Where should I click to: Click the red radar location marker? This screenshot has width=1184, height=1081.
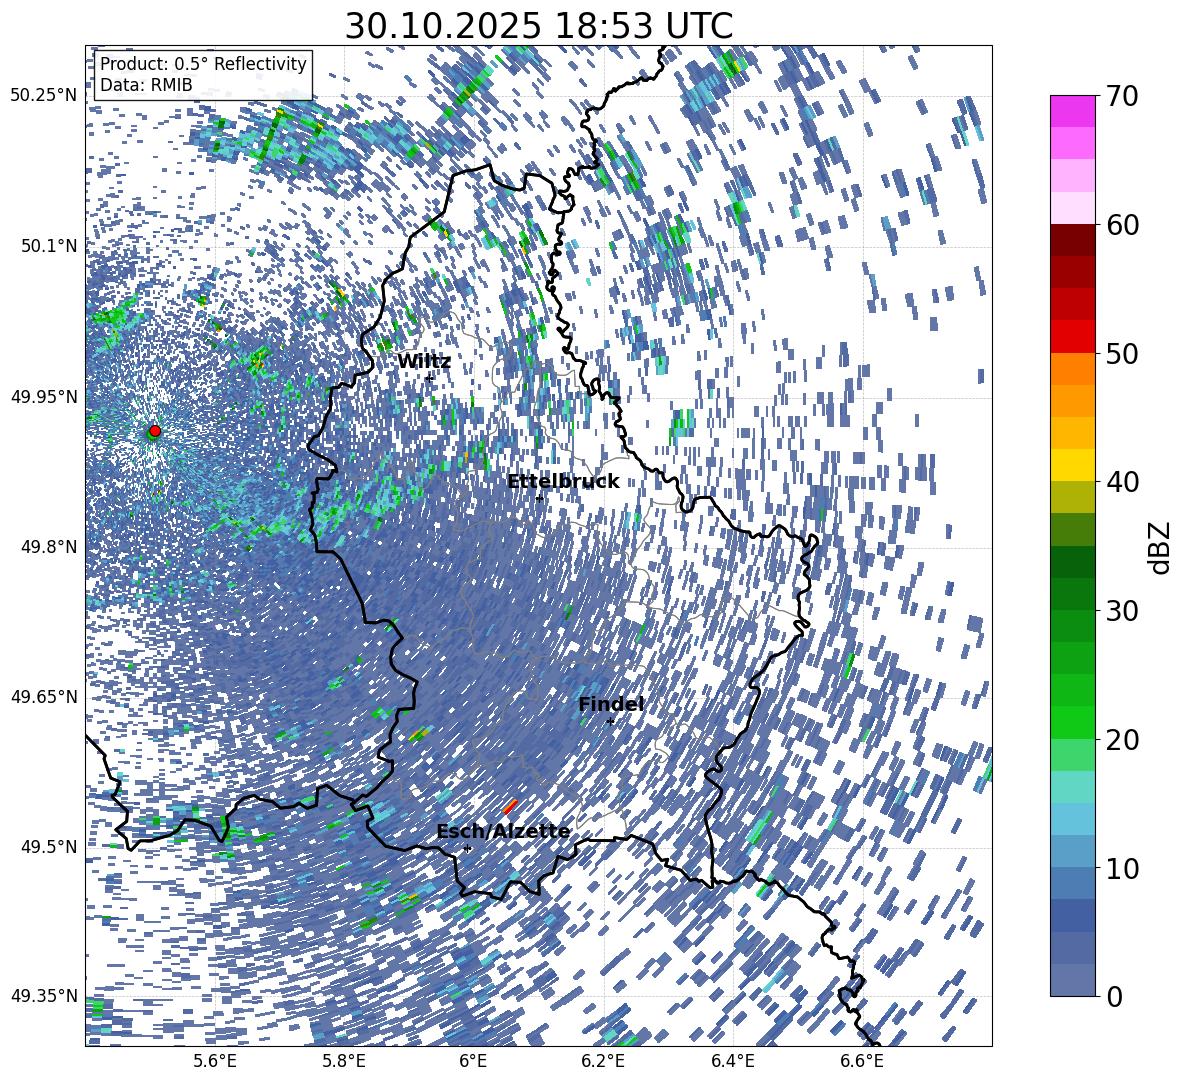(155, 431)
